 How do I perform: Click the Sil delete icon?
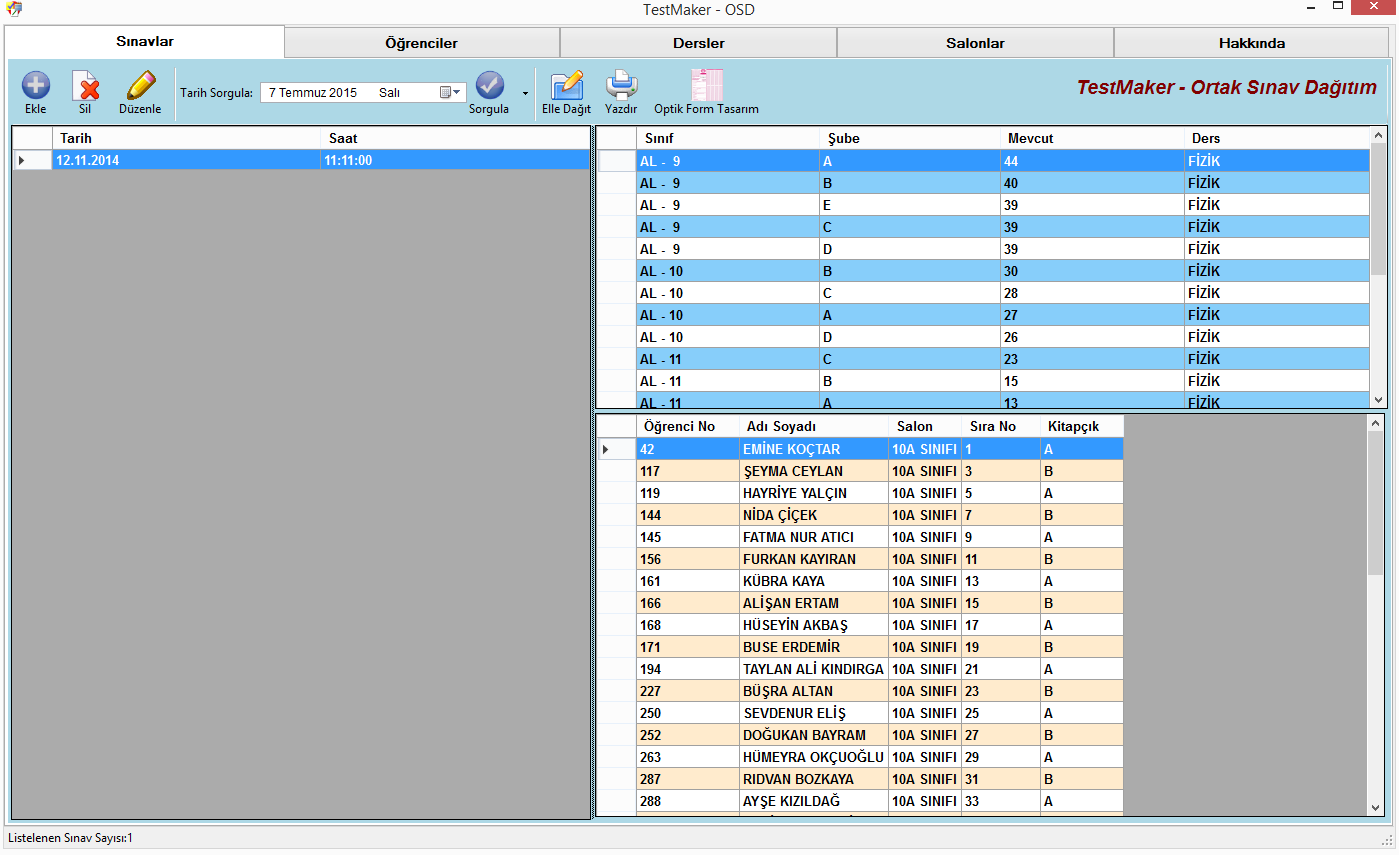(85, 87)
